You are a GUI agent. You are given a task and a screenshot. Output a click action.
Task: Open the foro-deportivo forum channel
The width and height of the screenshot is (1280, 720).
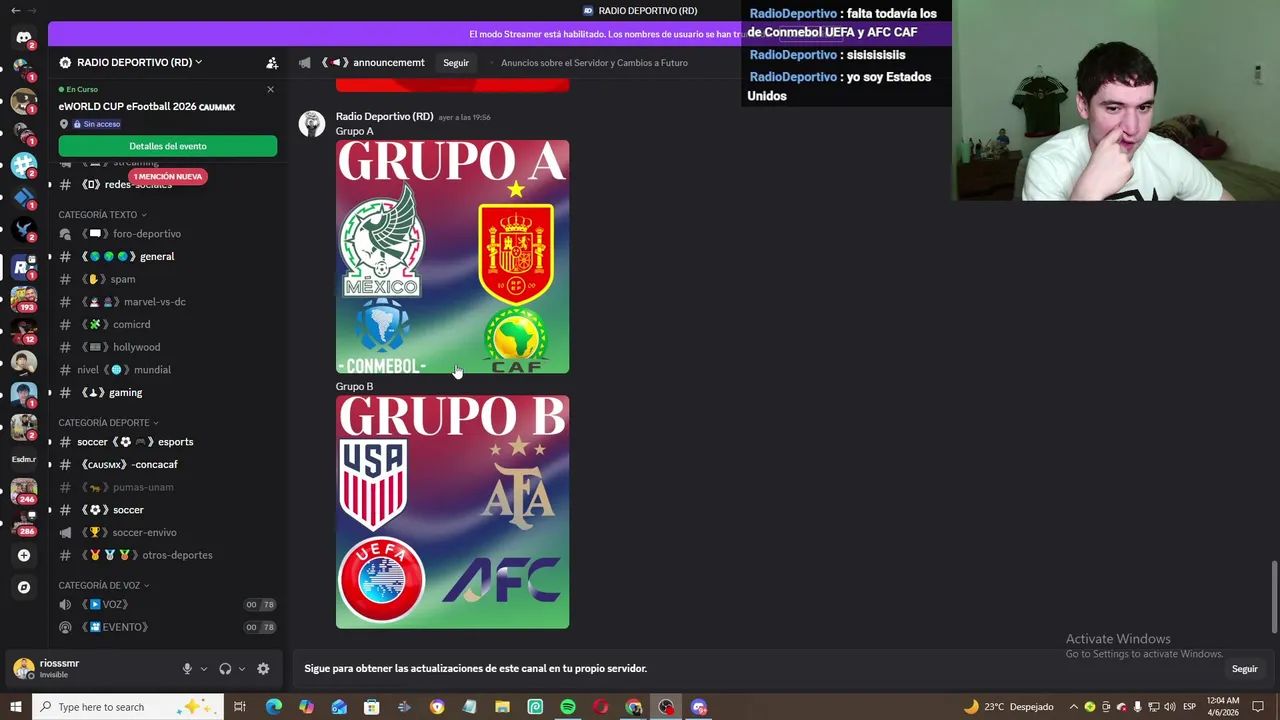(x=167, y=234)
